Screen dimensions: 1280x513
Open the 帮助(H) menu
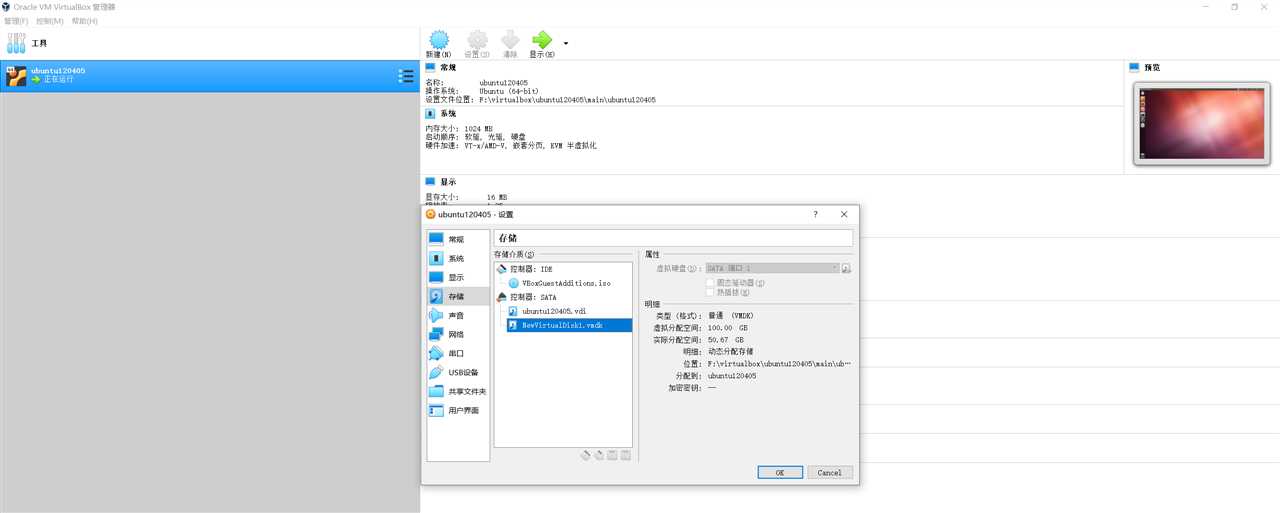84,21
